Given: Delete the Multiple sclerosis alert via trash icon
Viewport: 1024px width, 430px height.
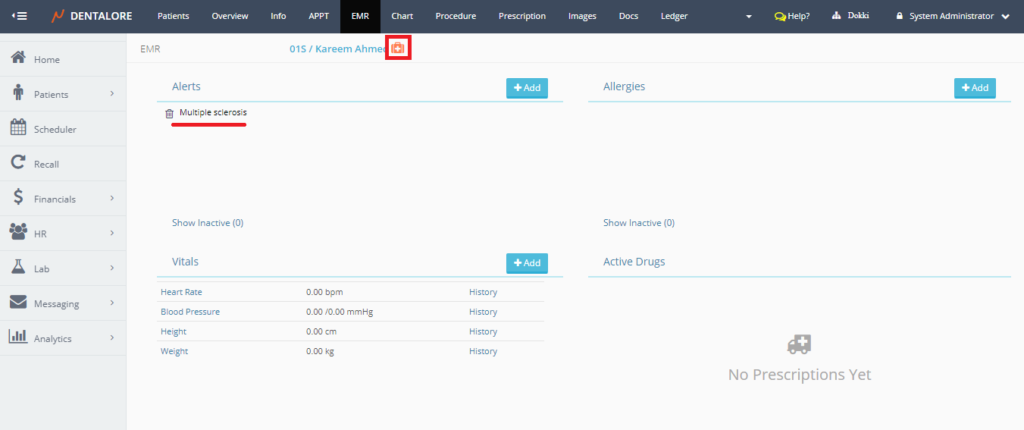Looking at the screenshot, I should pos(169,113).
